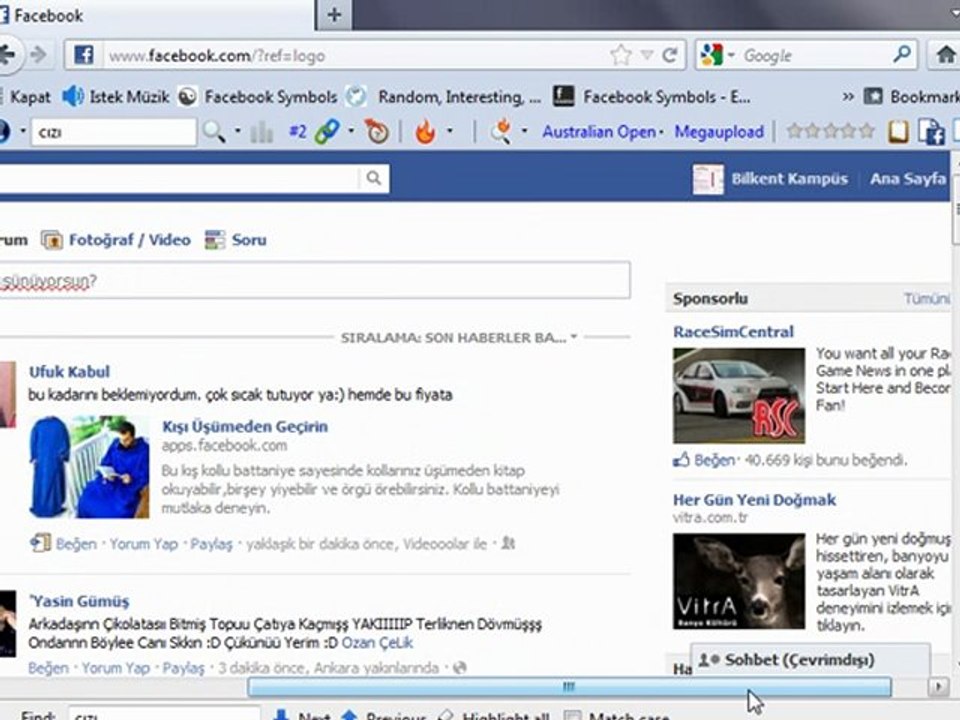Viewport: 960px width, 720px height.
Task: Click the browser forward arrow
Action: [39, 55]
